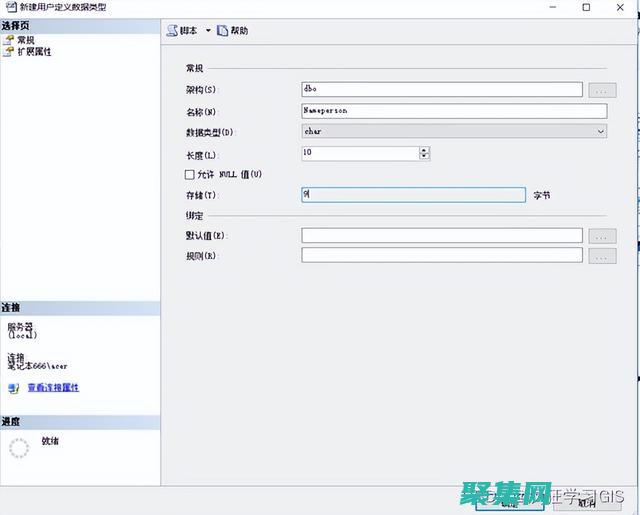Screen dimensions: 640x515
Task: Open 帮助 help from the toolbar
Action: 233,31
